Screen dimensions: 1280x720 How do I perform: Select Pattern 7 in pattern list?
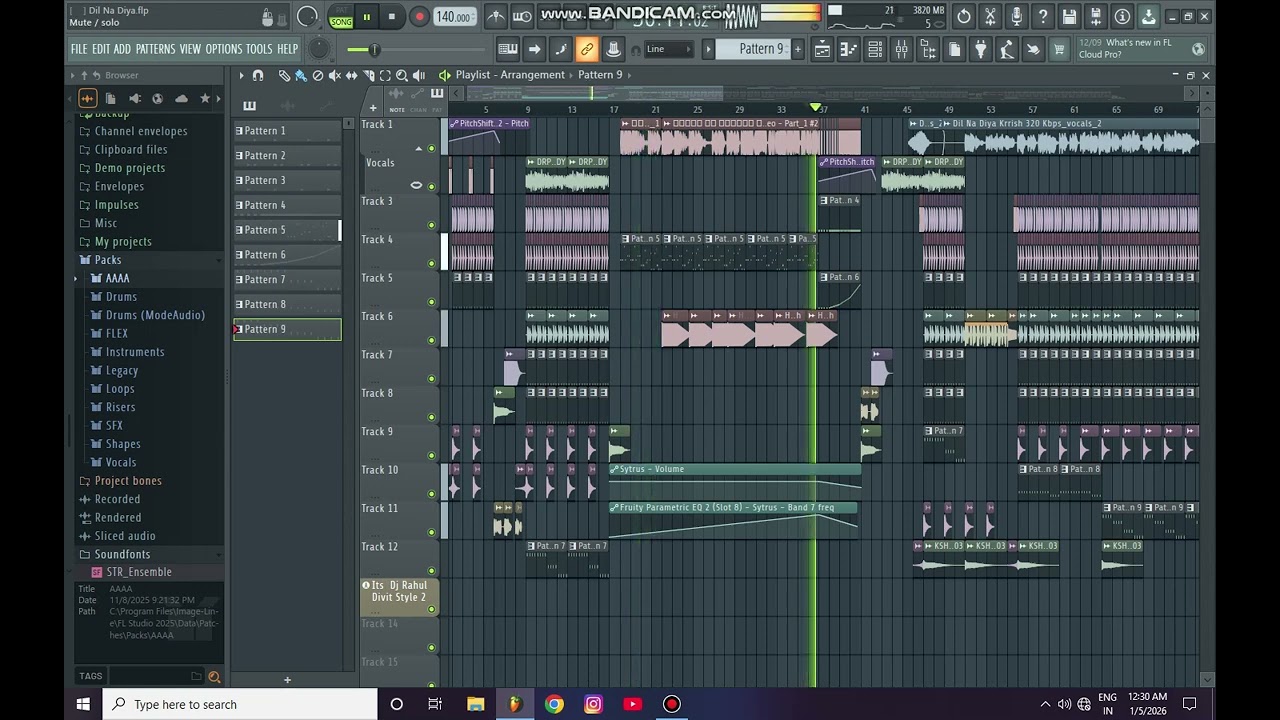click(286, 280)
